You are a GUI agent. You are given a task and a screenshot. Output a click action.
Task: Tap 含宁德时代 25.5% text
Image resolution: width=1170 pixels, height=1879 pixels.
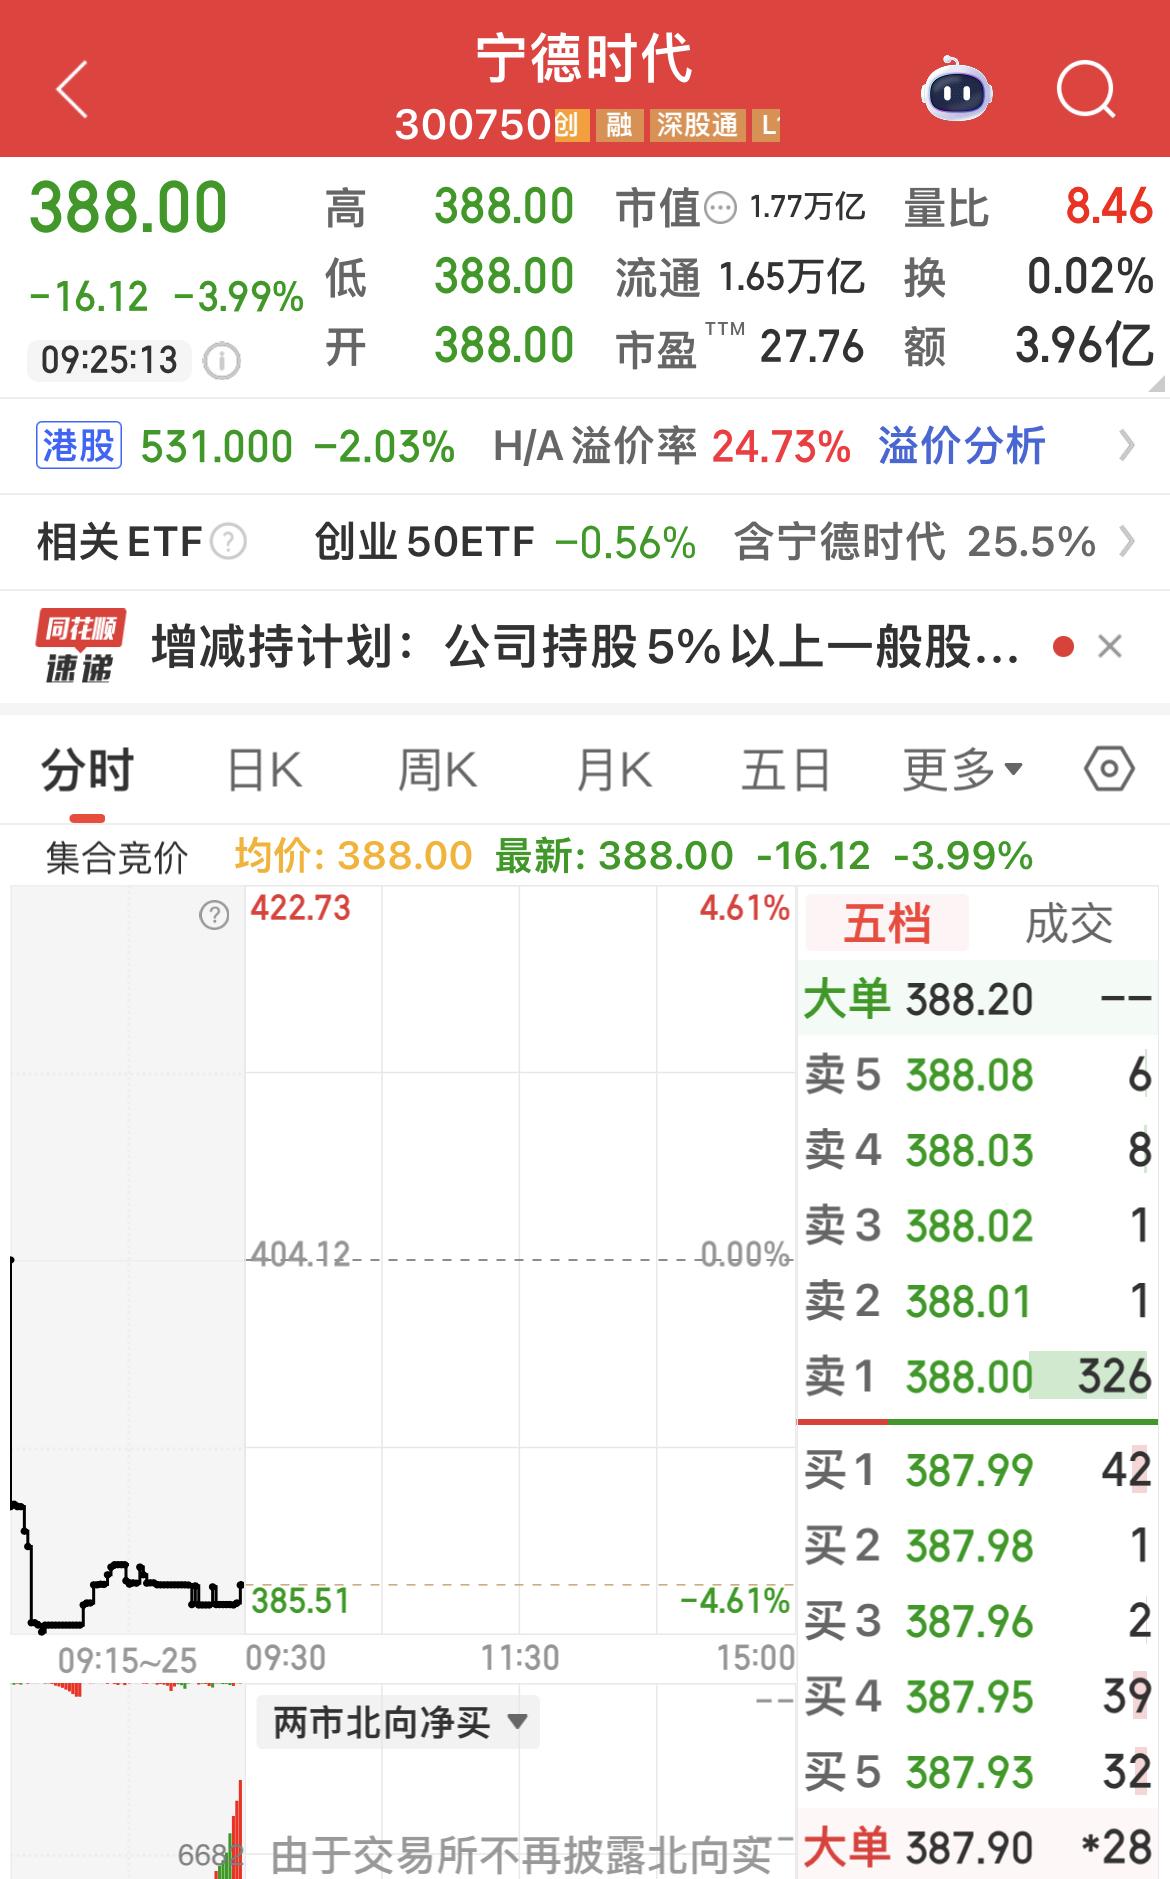tap(914, 542)
